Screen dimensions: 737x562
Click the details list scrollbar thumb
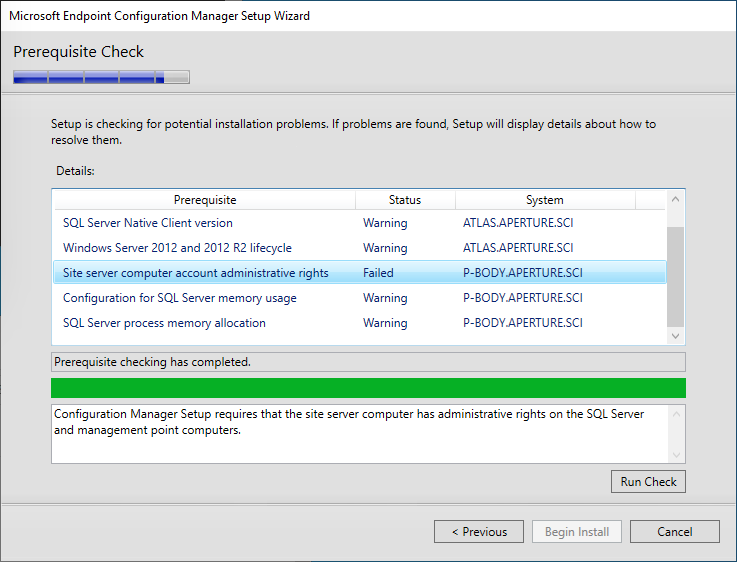click(x=675, y=276)
